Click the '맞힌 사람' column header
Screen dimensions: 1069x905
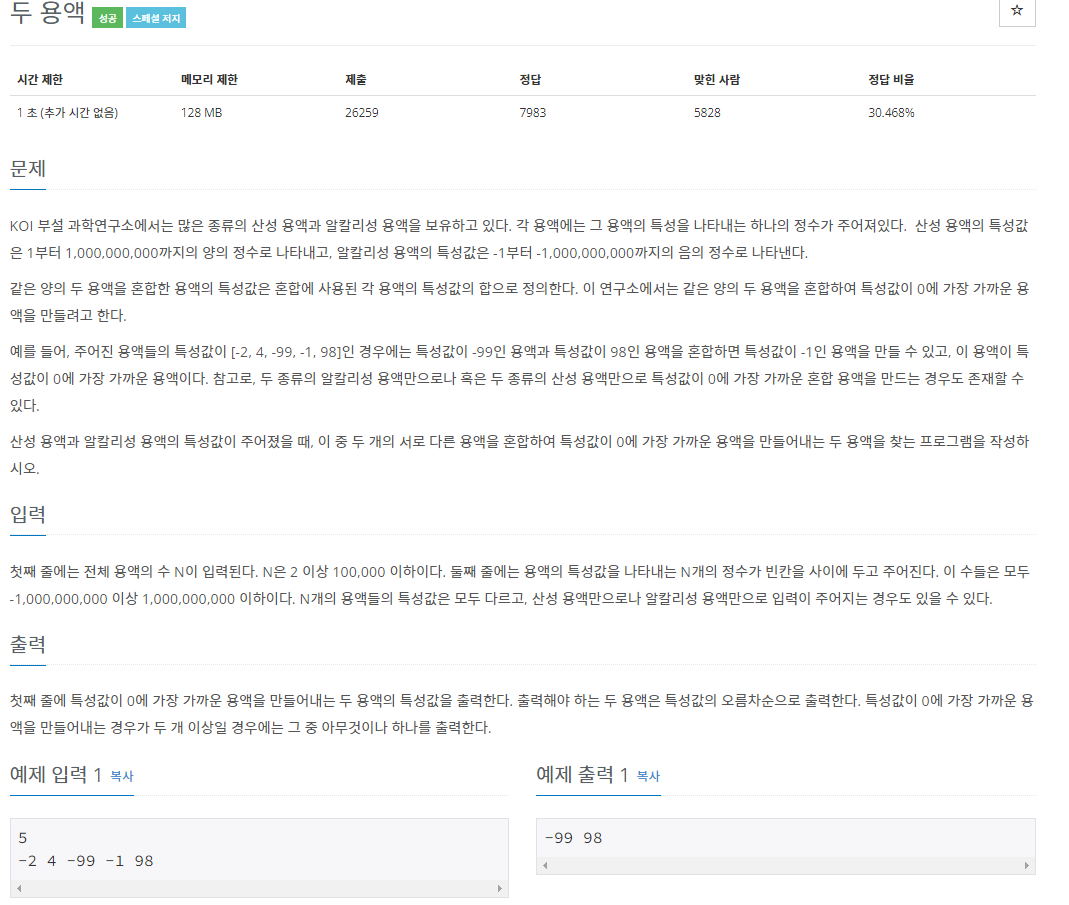(717, 80)
